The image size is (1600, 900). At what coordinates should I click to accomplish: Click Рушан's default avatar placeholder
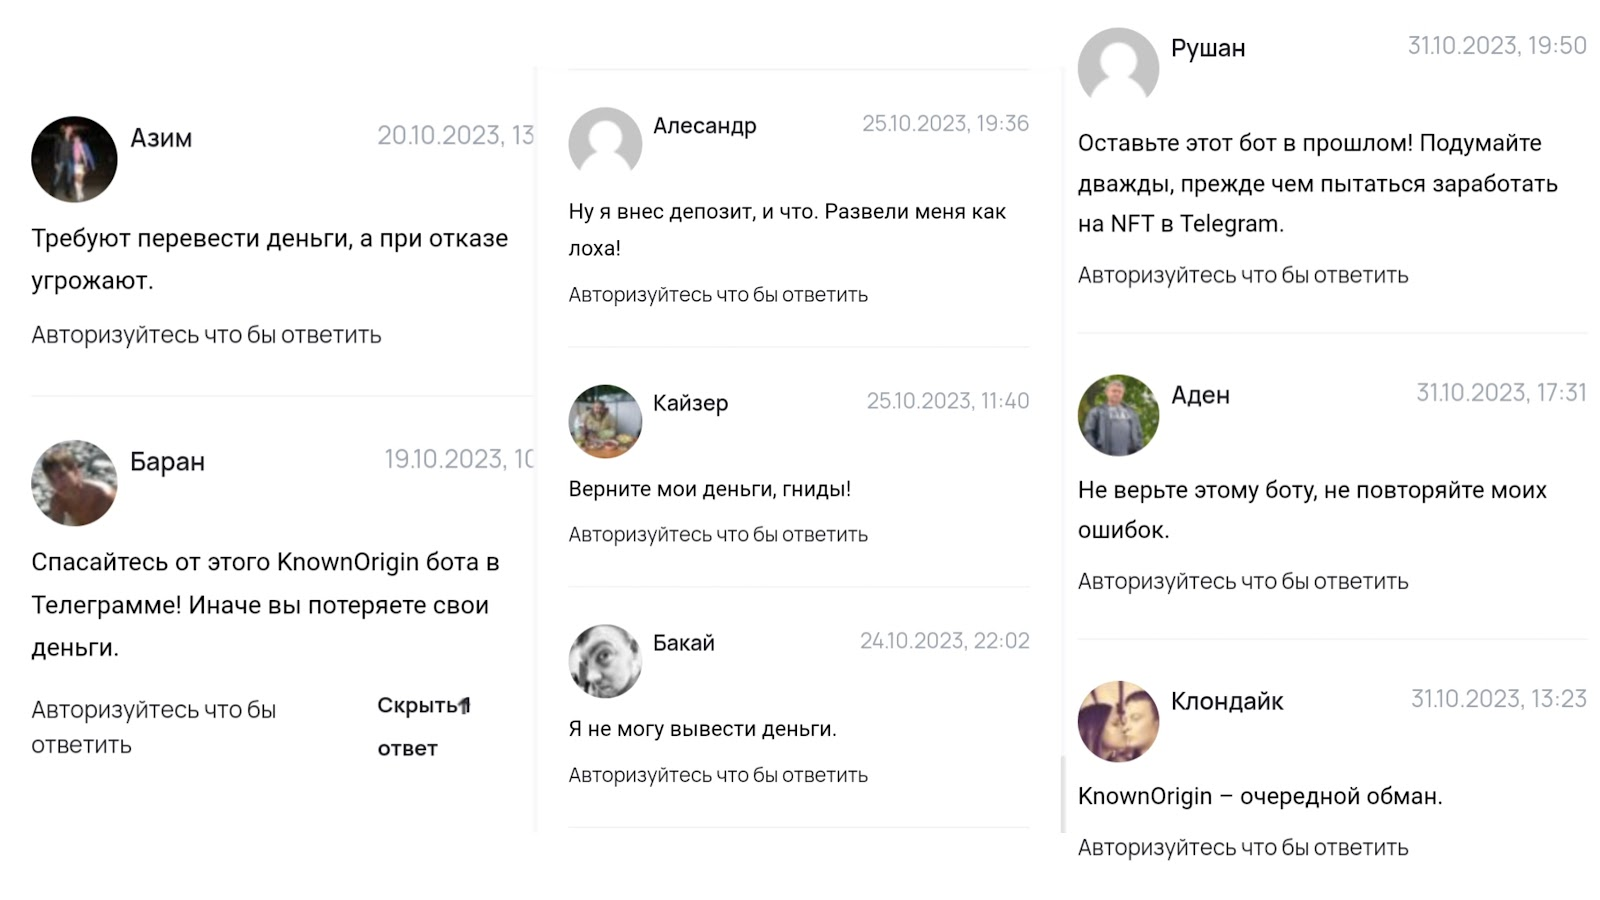click(x=1118, y=67)
